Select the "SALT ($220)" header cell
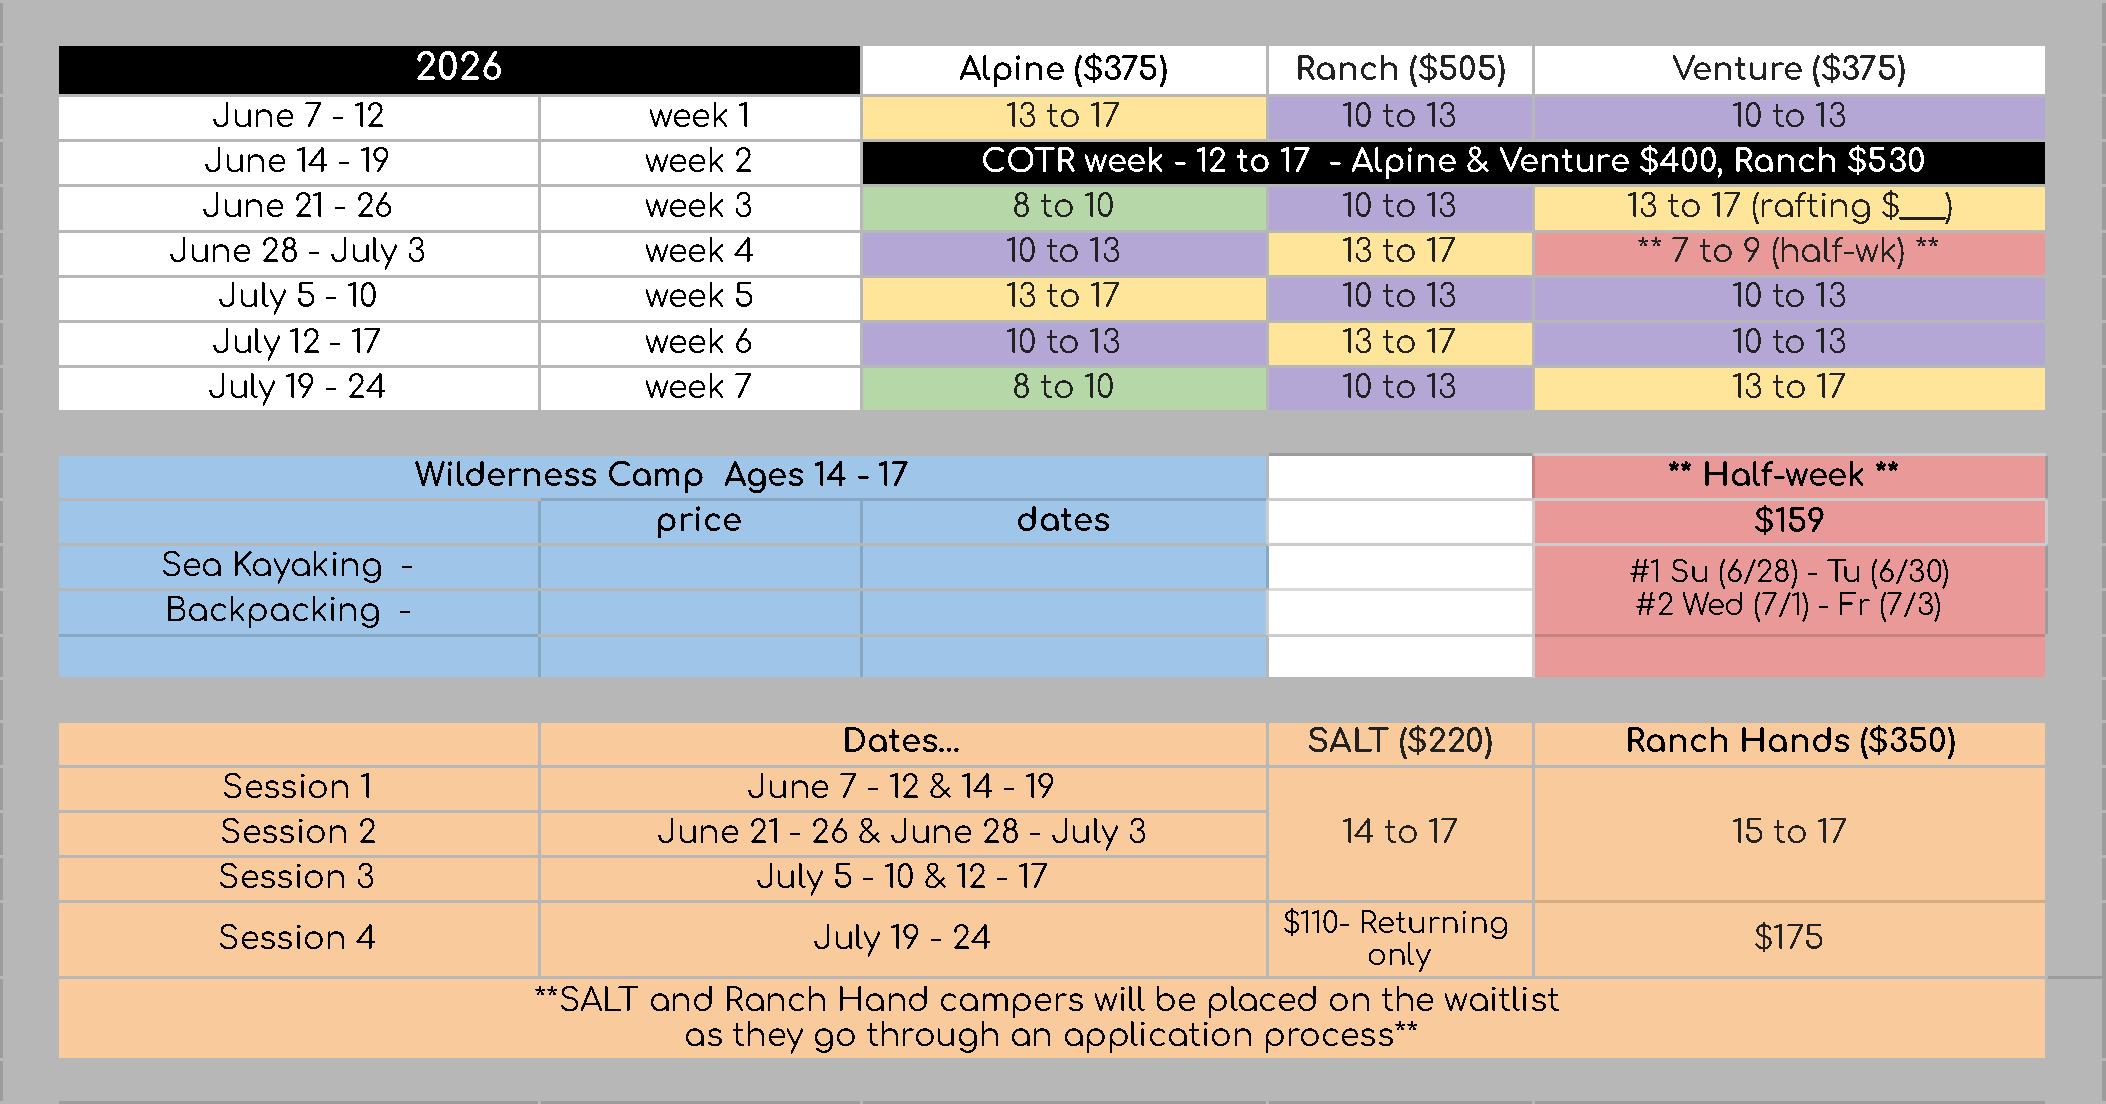 pyautogui.click(x=1400, y=741)
